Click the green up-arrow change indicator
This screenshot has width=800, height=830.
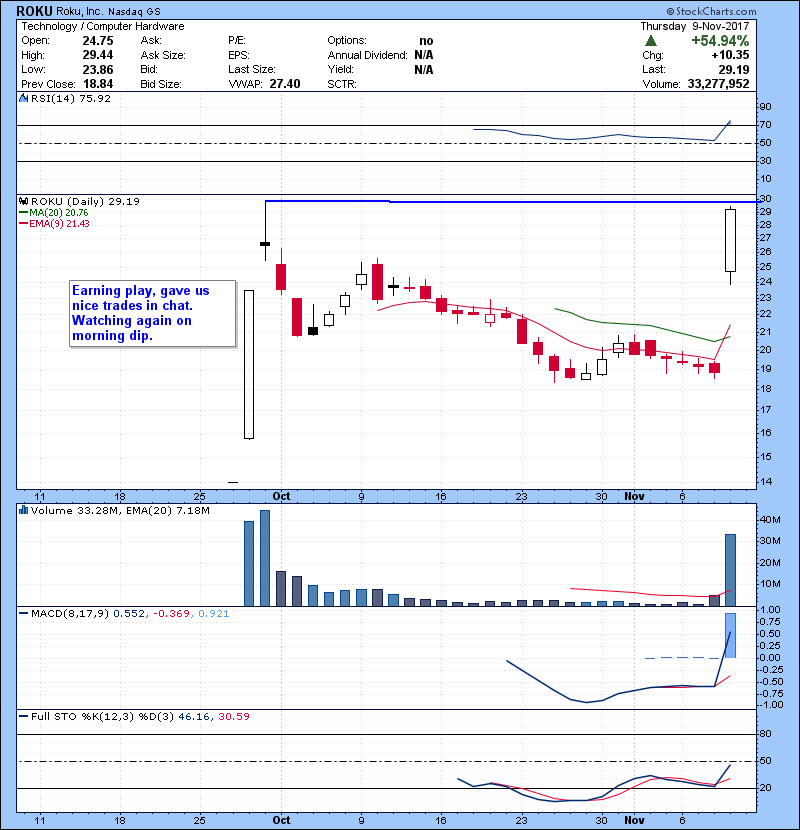pyautogui.click(x=651, y=41)
